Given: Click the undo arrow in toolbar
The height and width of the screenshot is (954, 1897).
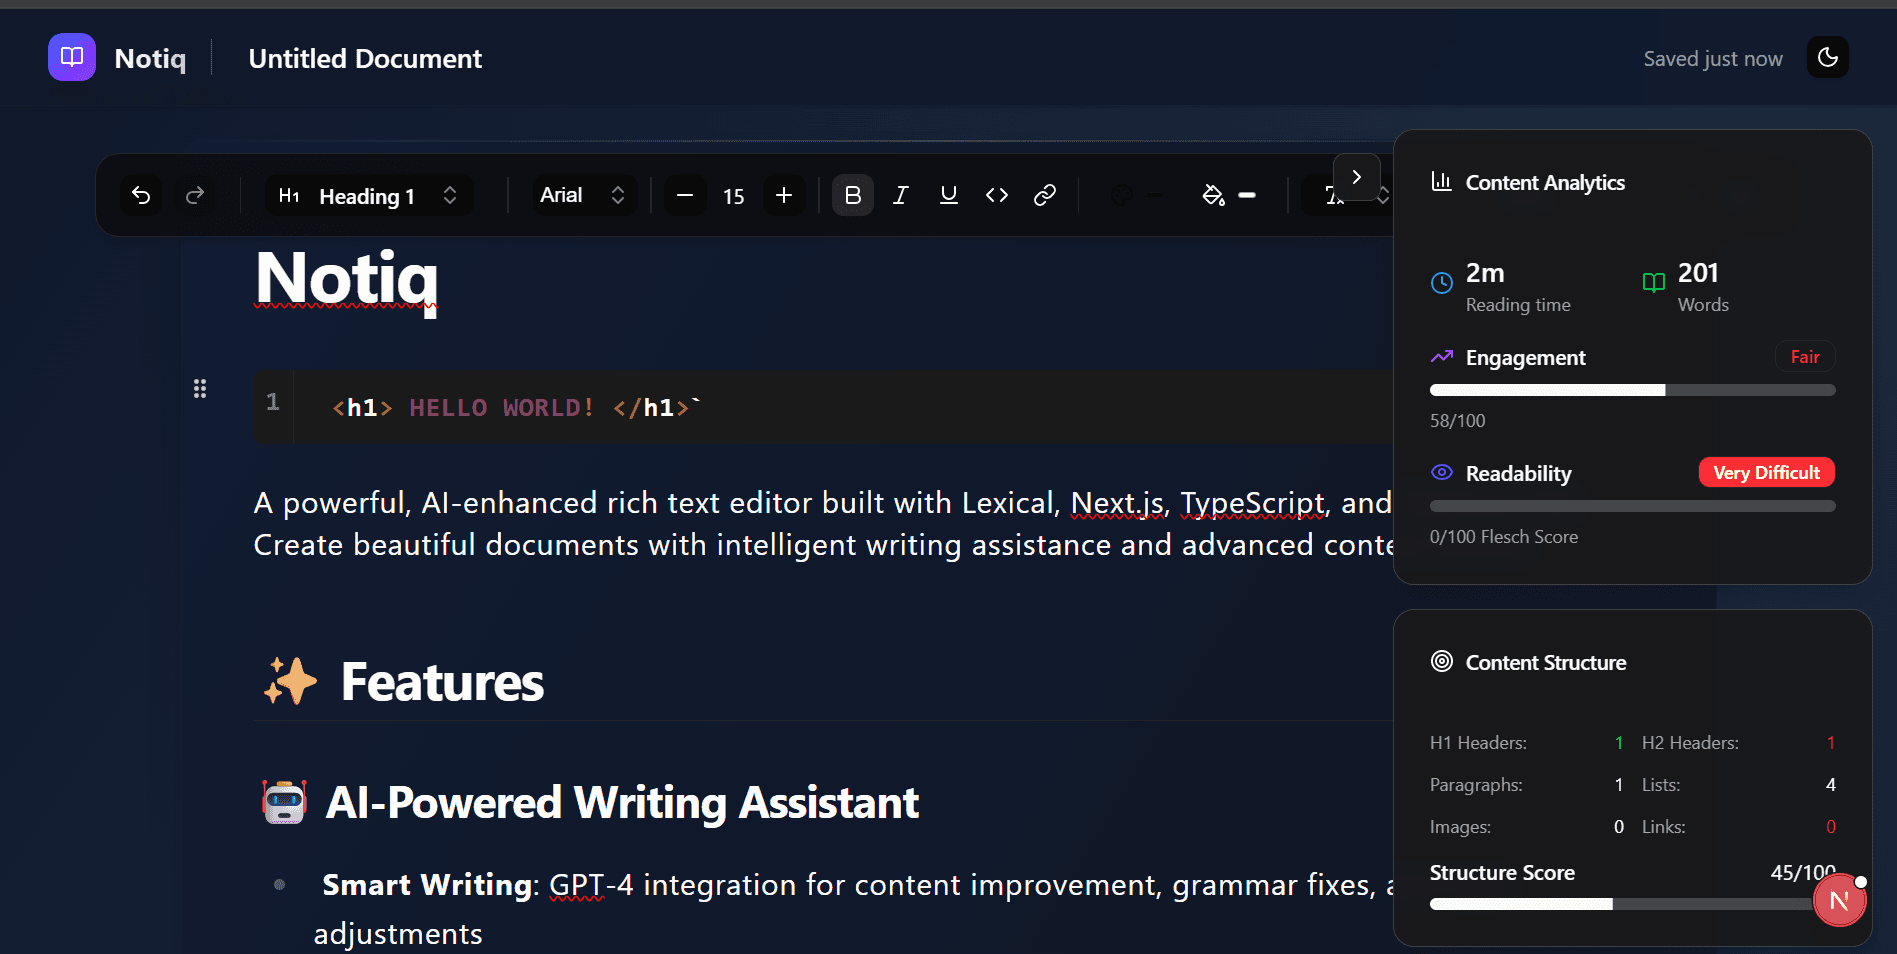Looking at the screenshot, I should click(141, 196).
